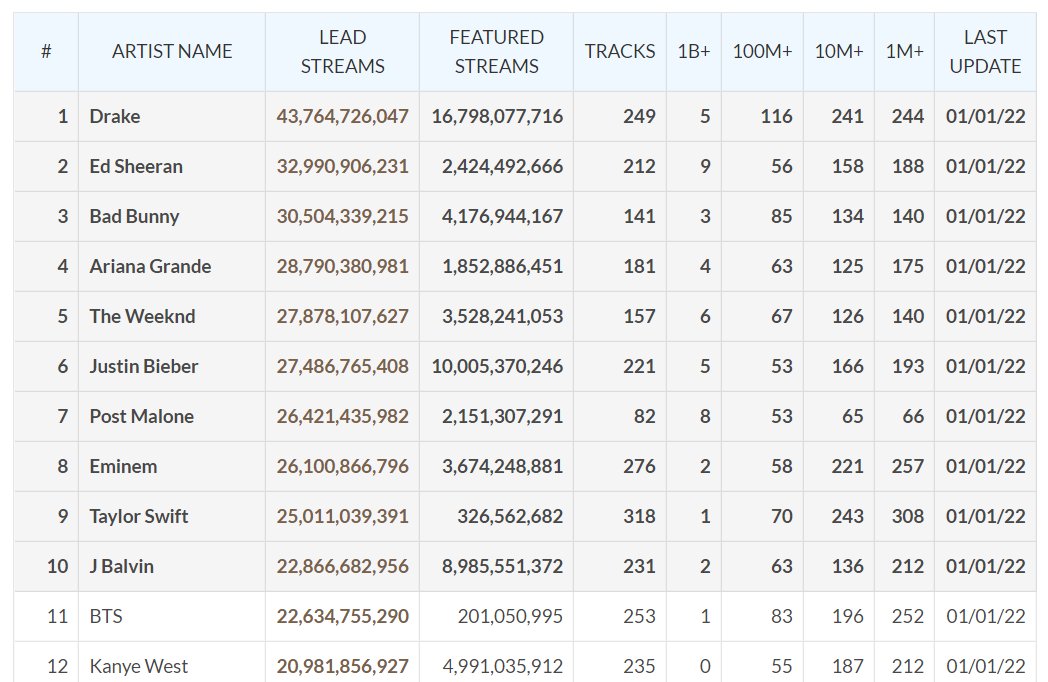Click the 10M+ column header
Viewport: 1048px width, 682px height.
(839, 51)
